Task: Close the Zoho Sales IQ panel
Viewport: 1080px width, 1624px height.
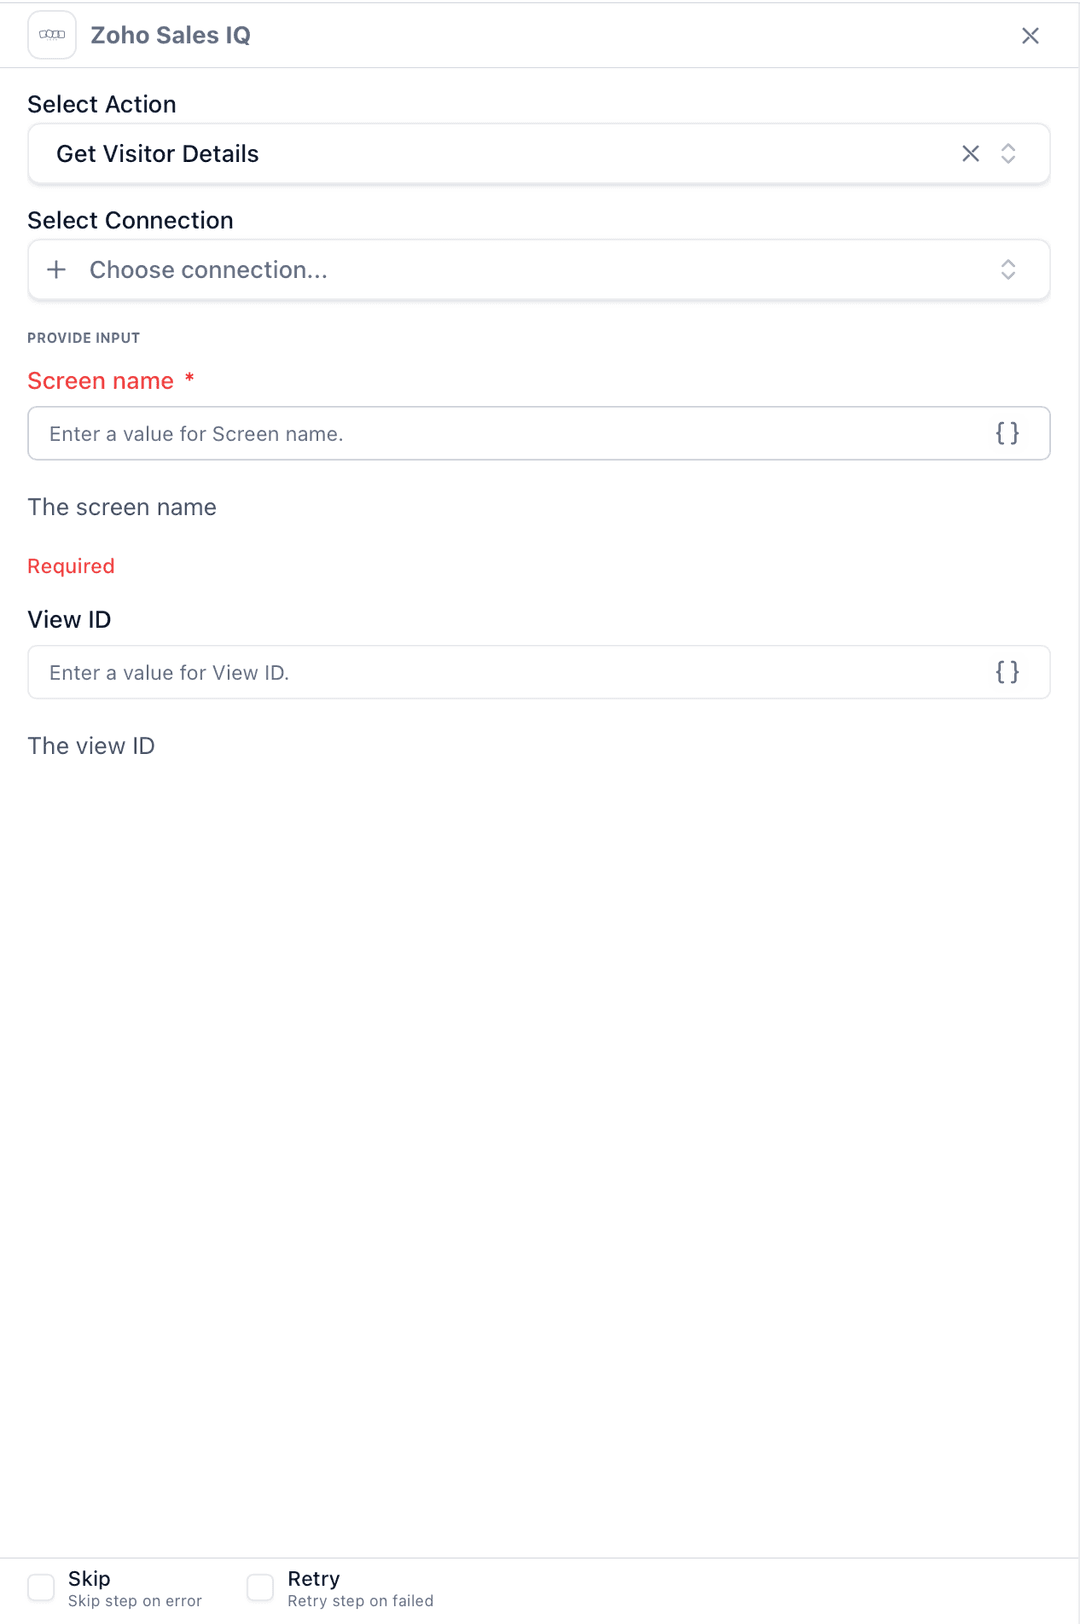Action: (1030, 35)
